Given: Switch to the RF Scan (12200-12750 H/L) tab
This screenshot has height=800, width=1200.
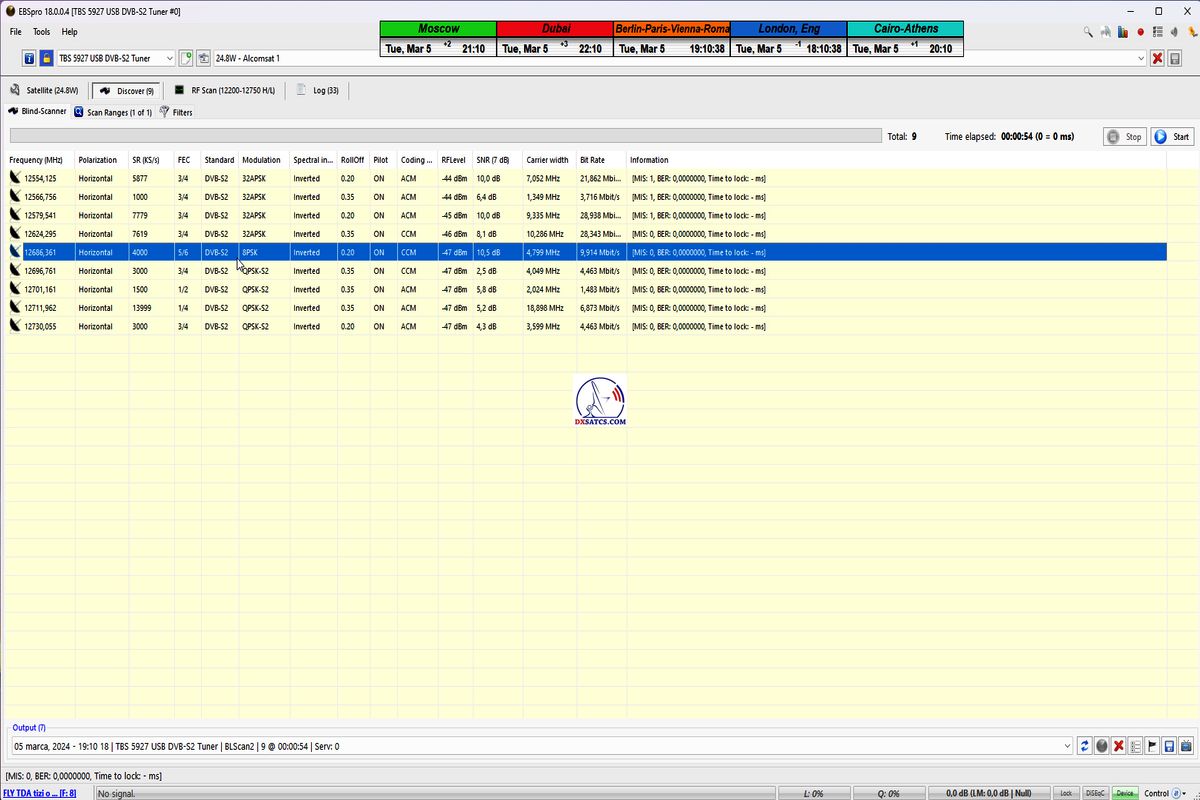Looking at the screenshot, I should pyautogui.click(x=224, y=91).
